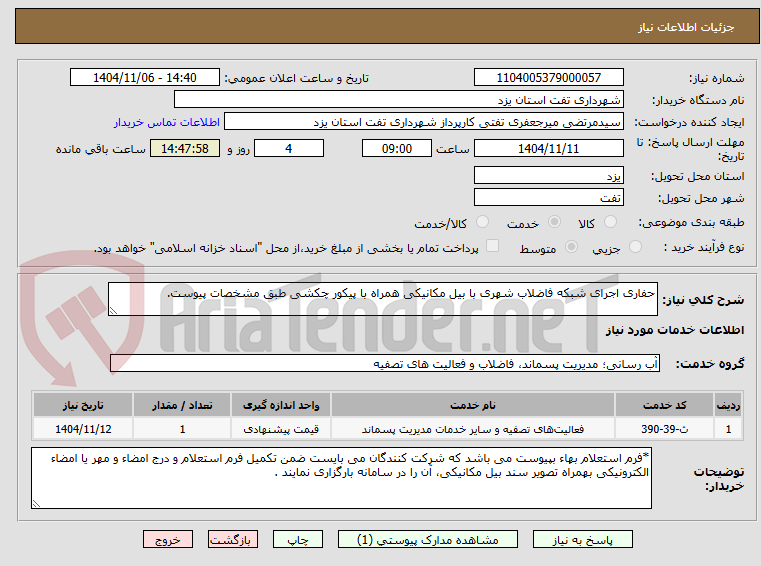Click cell فعالیت‌های تصفیه و سایر خدمات مدیریت پسماند
The height and width of the screenshot is (566, 761).
click(x=473, y=429)
